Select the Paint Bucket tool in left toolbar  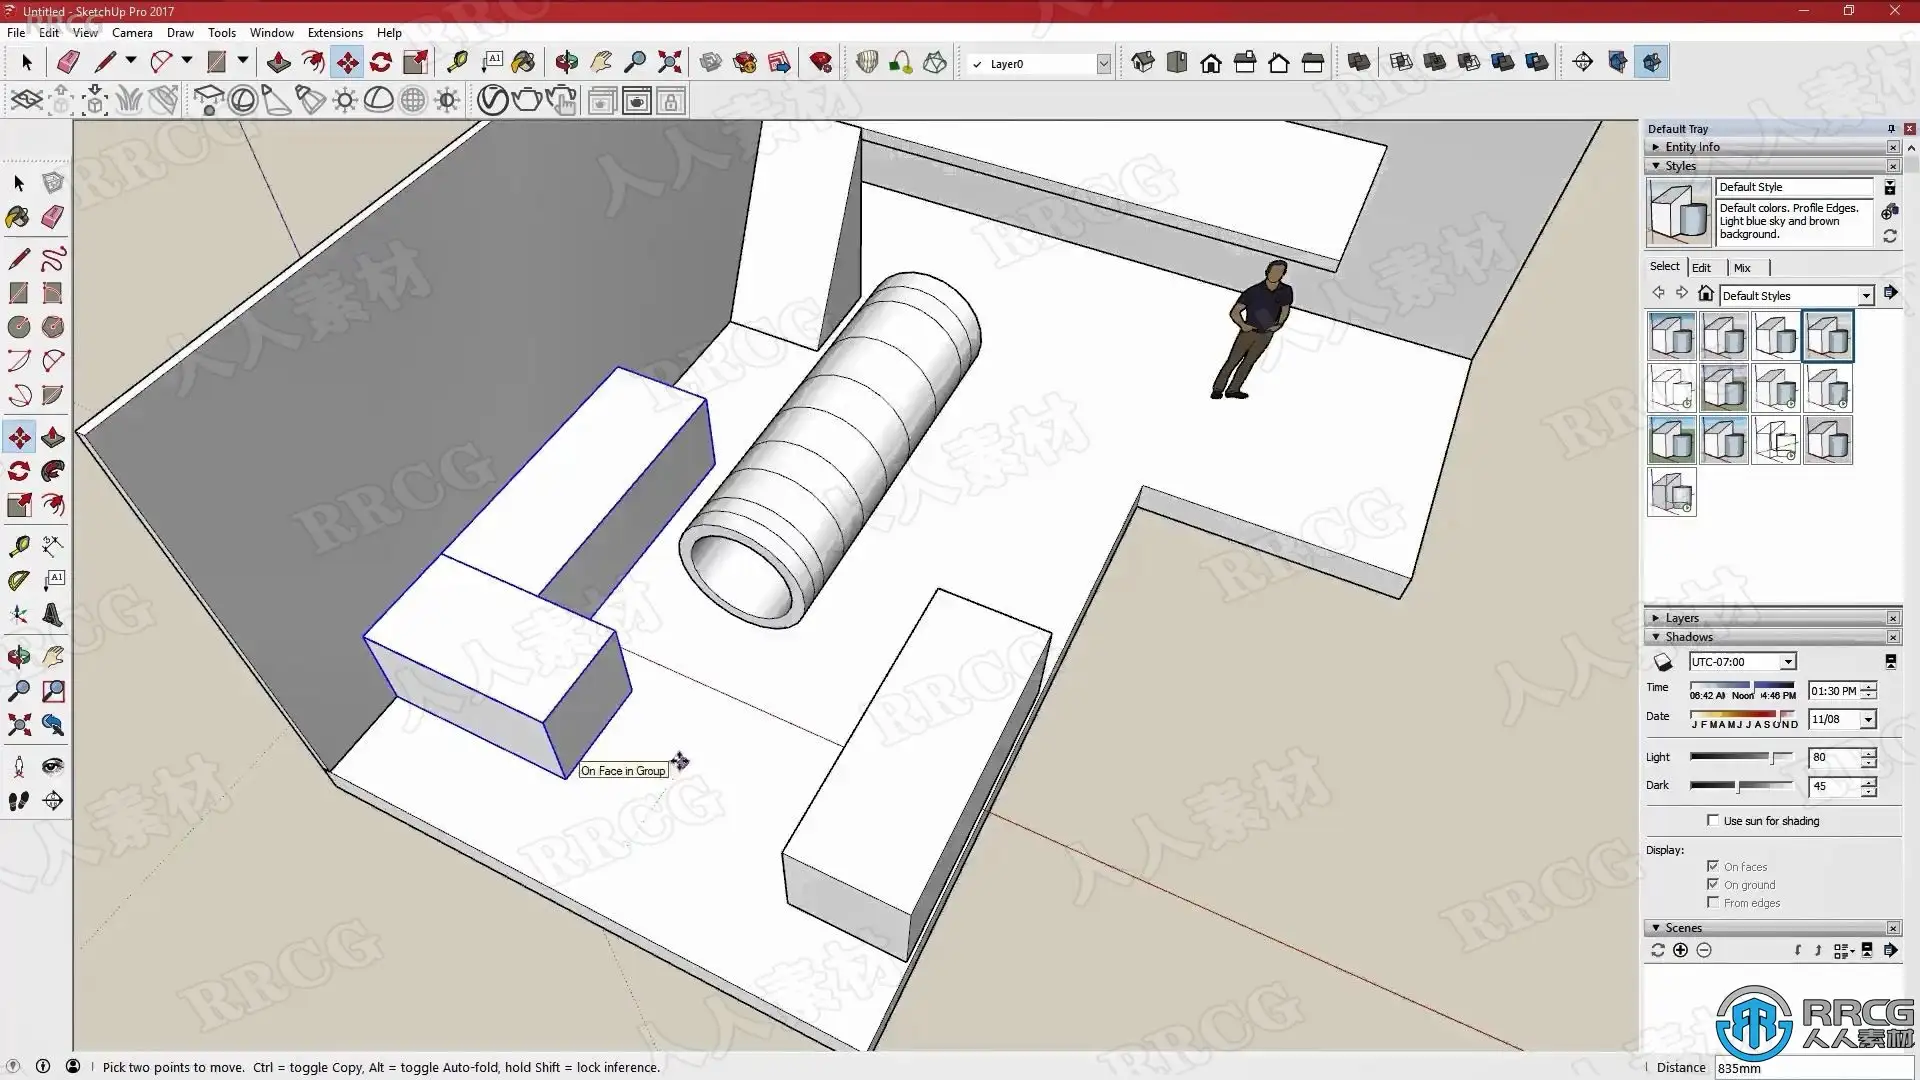click(18, 217)
